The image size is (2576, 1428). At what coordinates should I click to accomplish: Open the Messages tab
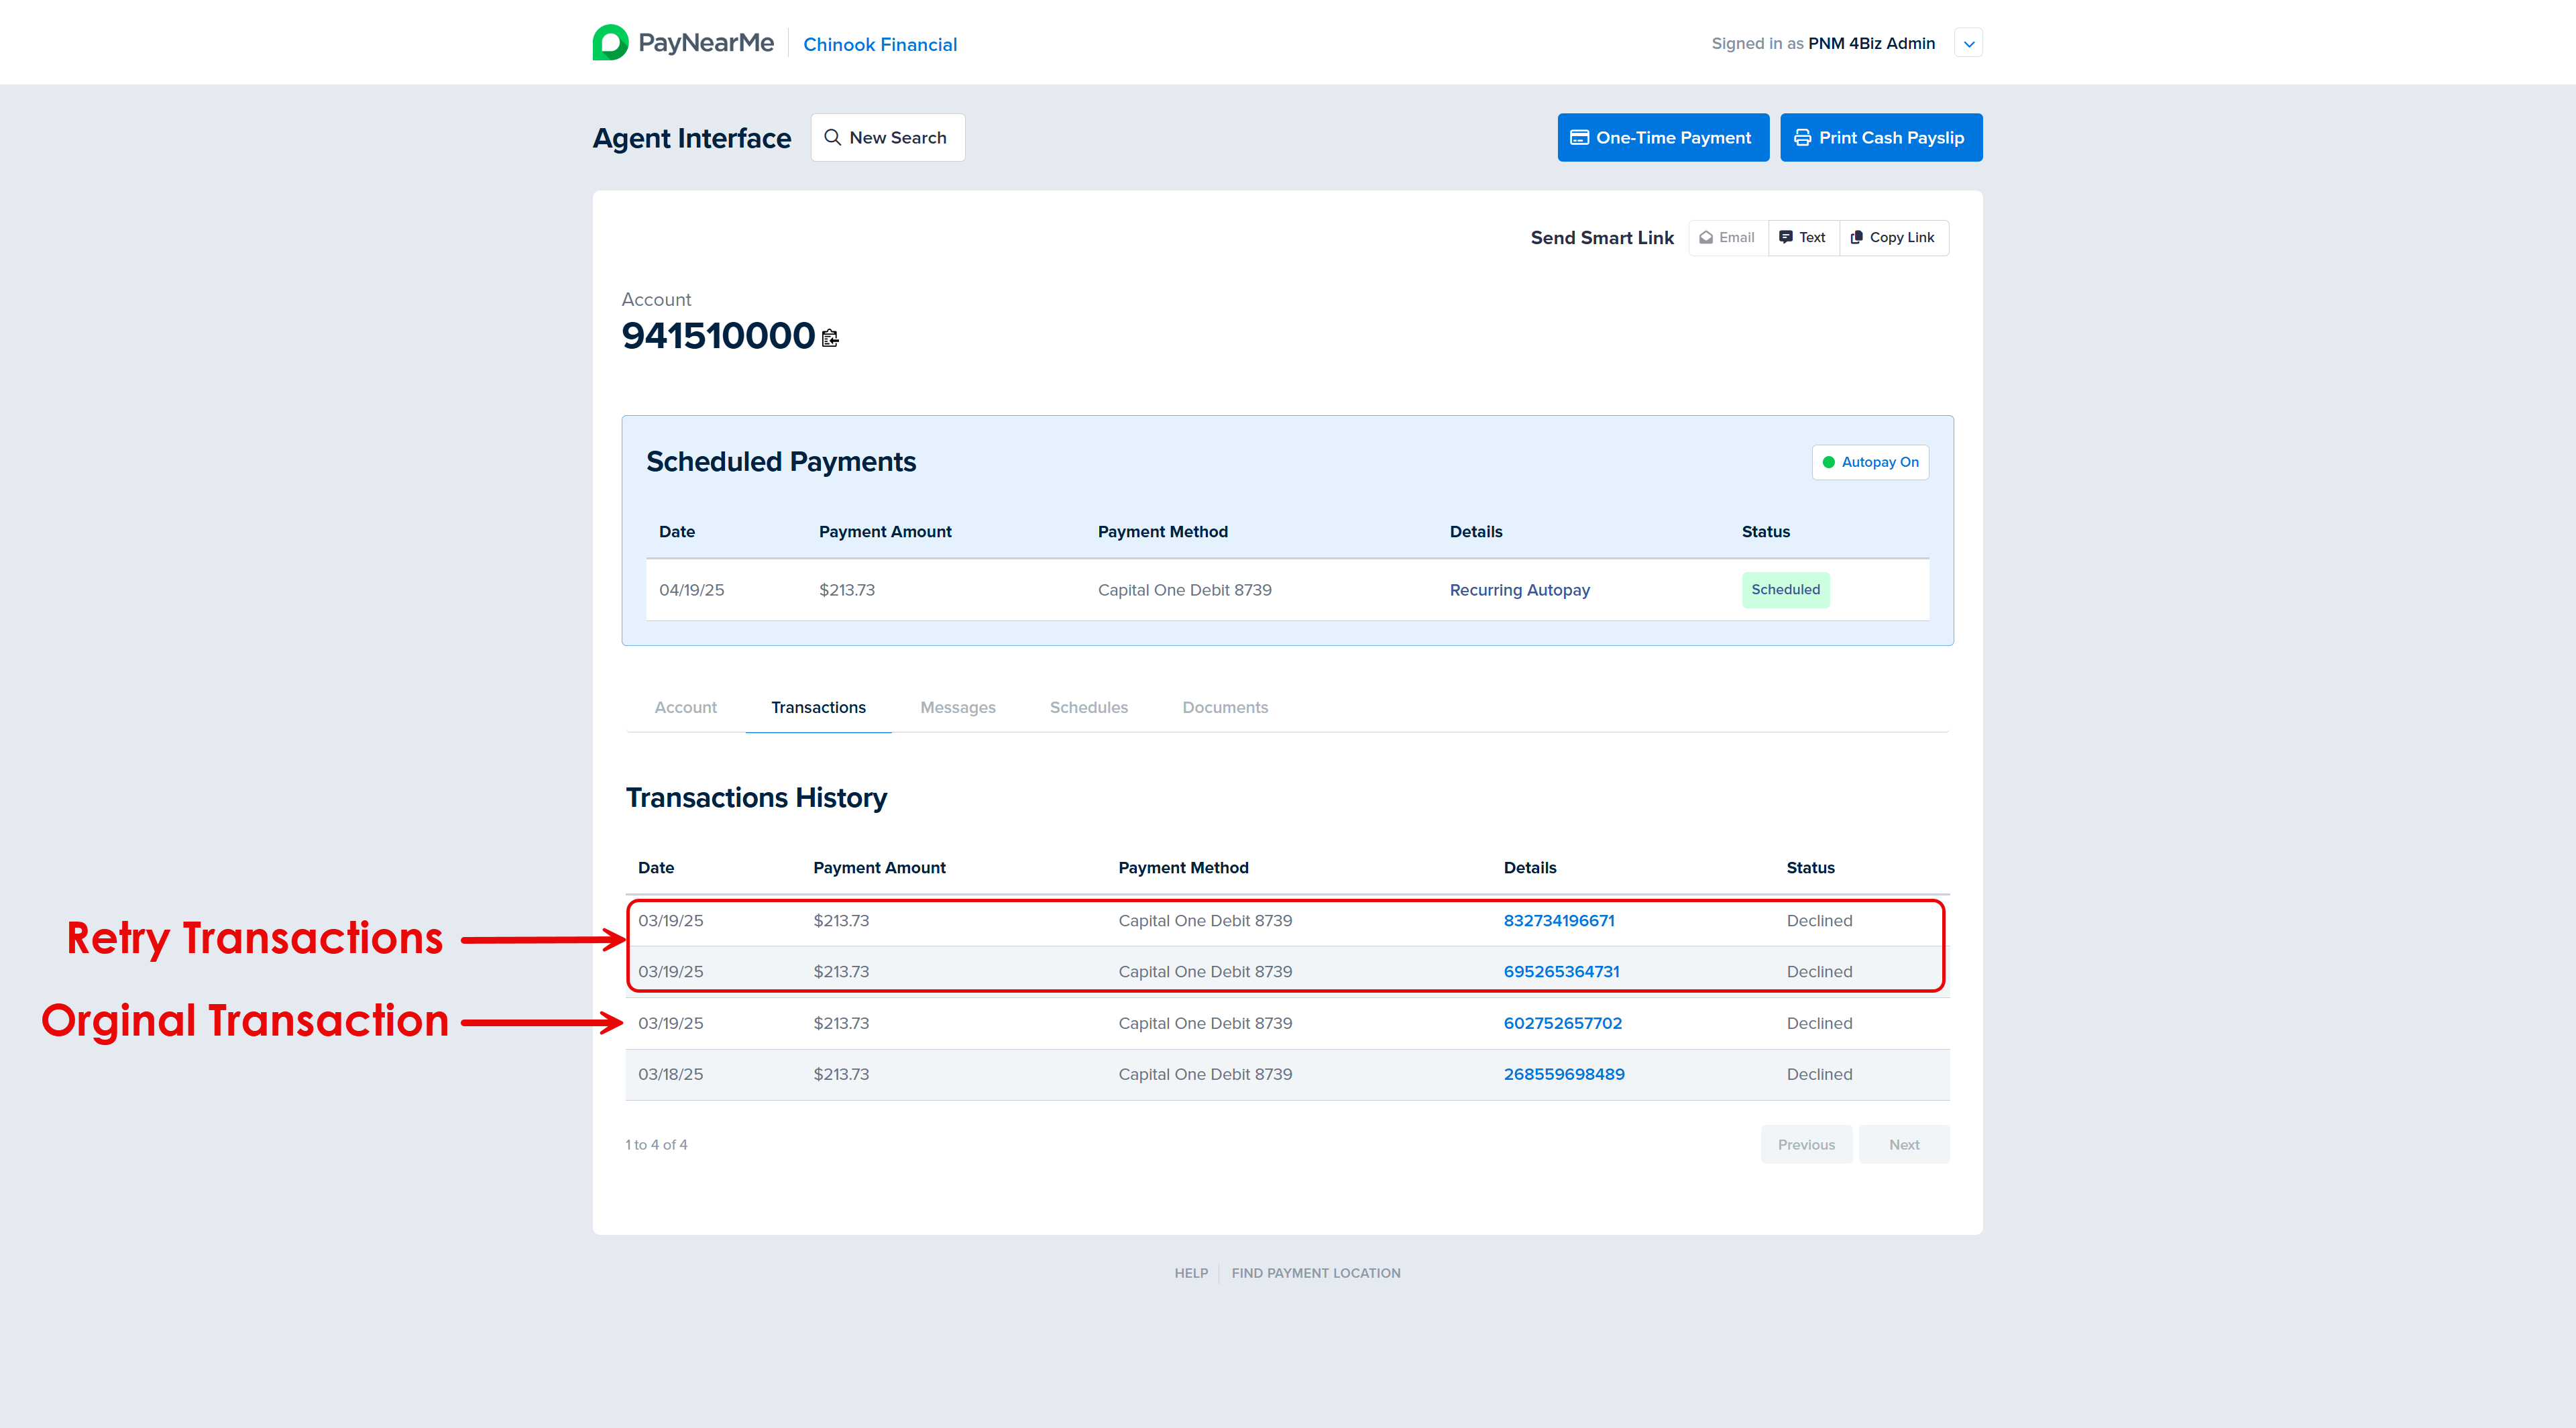click(957, 708)
